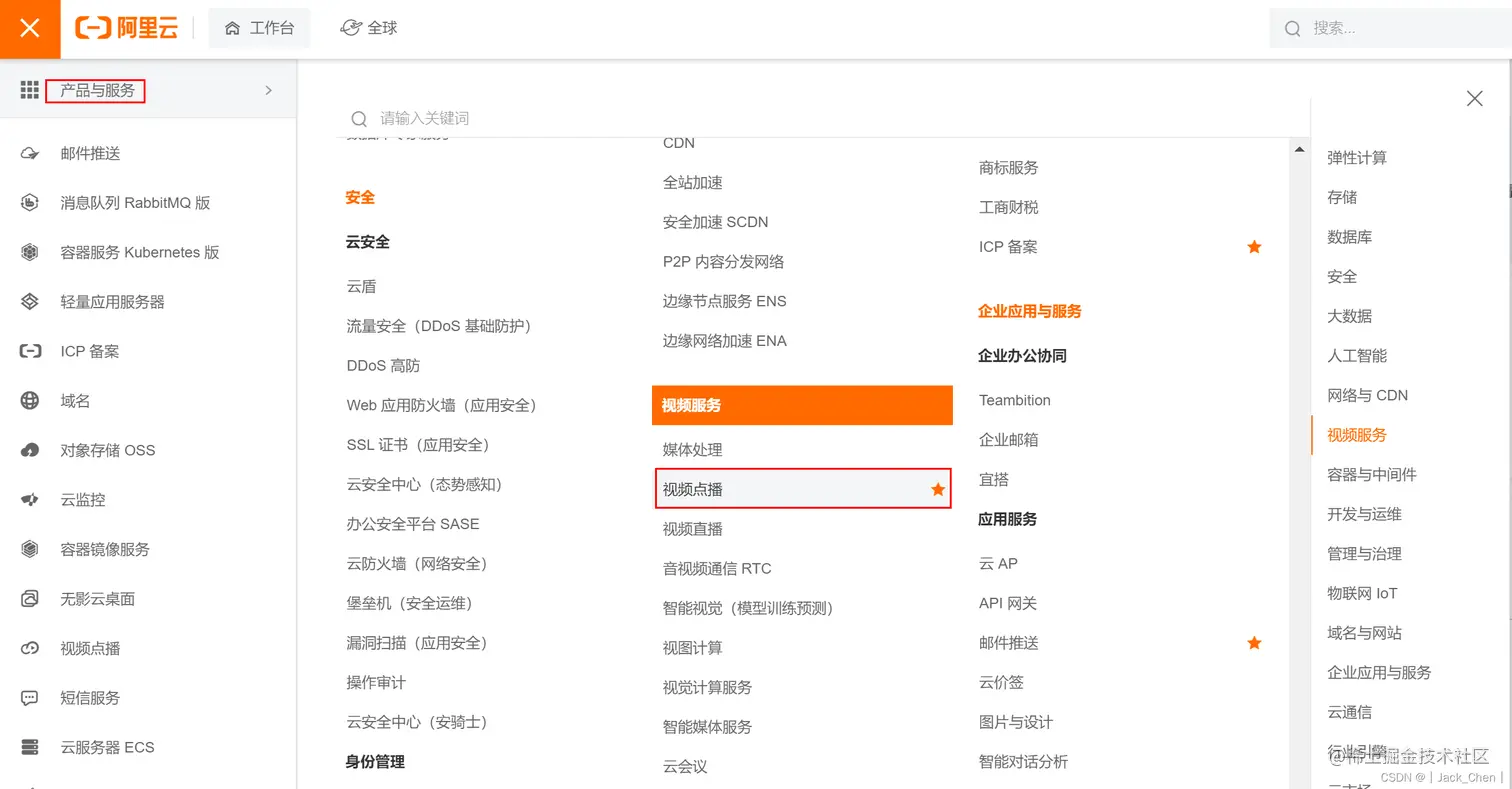Click the Alibaba Cloud logo
Image resolution: width=1512 pixels, height=789 pixels.
(x=126, y=28)
